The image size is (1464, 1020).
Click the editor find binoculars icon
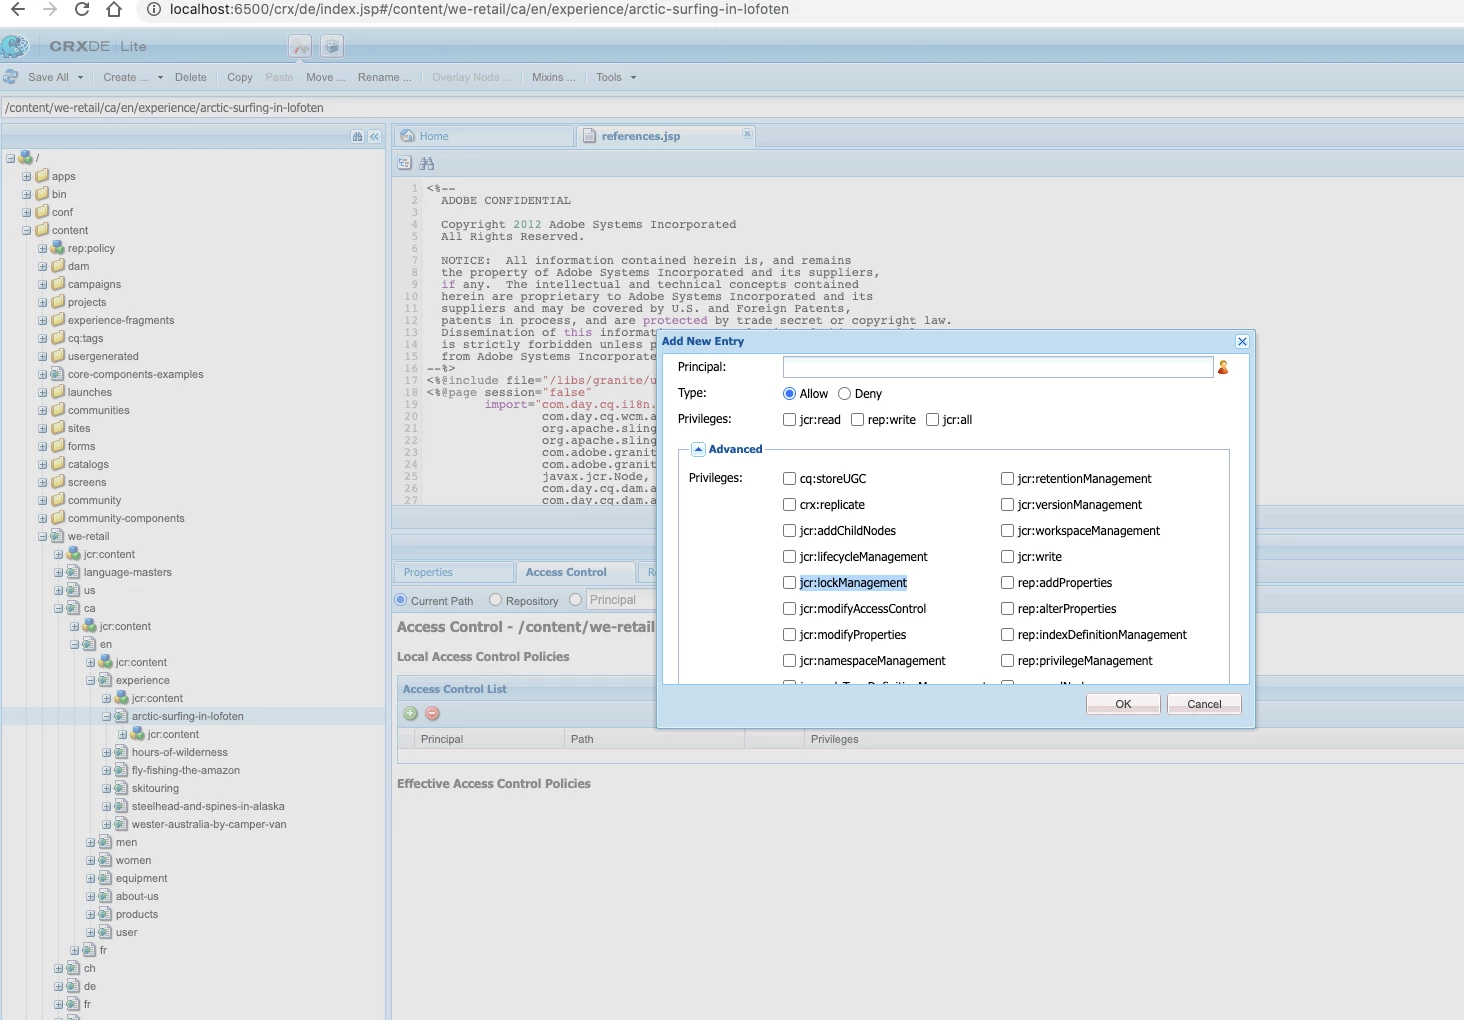coord(427,163)
